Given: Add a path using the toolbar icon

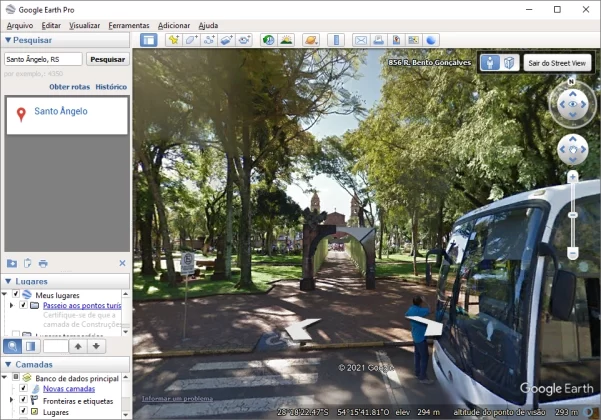Looking at the screenshot, I should point(209,40).
